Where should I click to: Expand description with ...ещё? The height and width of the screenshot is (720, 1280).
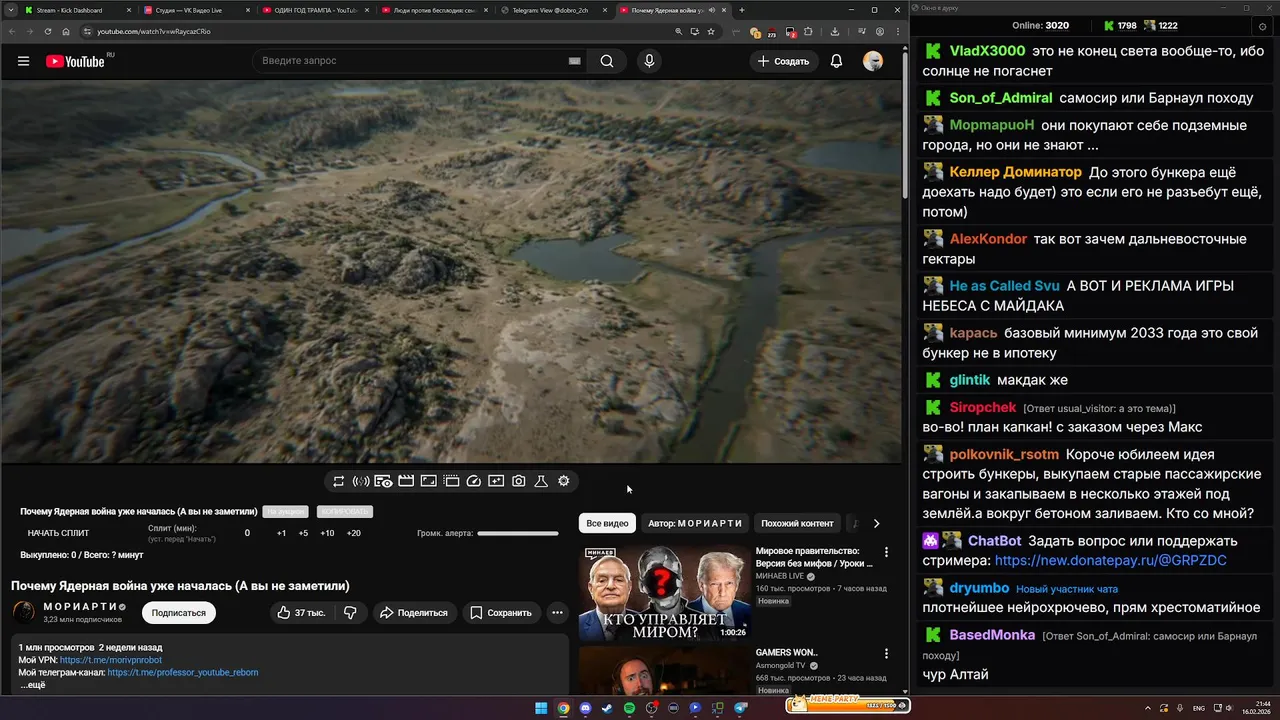pos(32,685)
